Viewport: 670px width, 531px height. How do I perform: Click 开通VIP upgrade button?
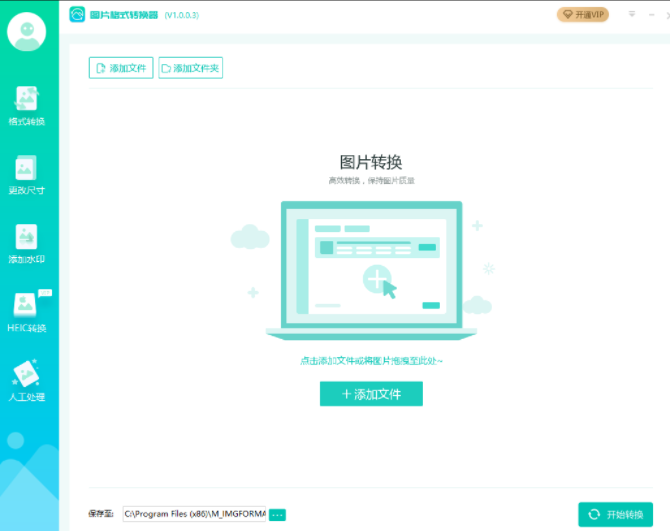(582, 15)
